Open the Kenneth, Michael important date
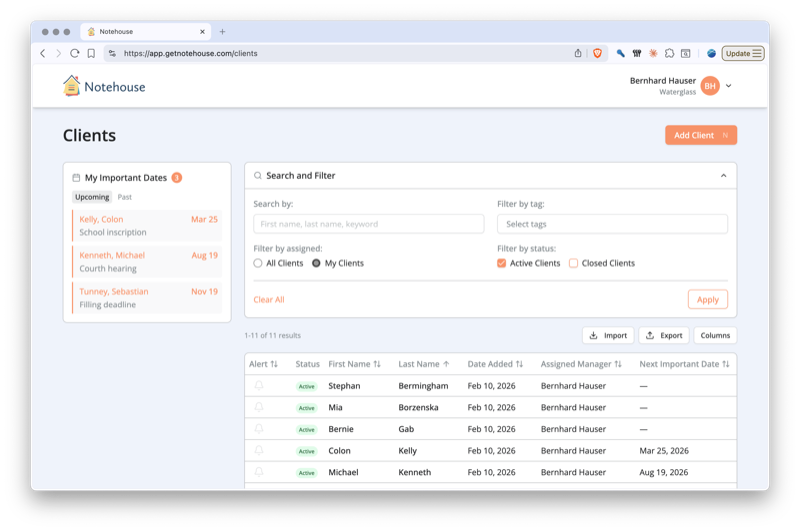This screenshot has height=531, width=800. pyautogui.click(x=147, y=262)
